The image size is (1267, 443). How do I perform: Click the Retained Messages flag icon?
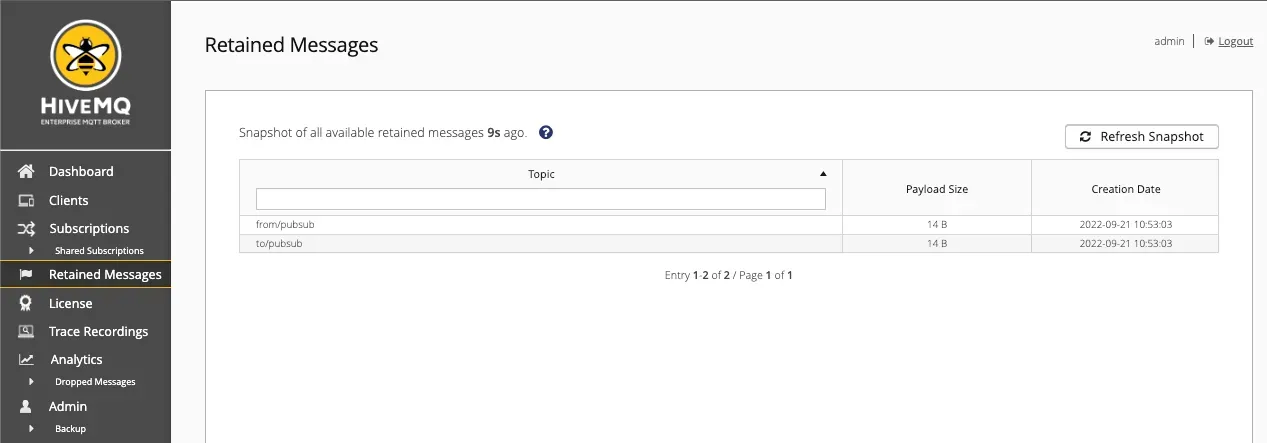click(27, 275)
